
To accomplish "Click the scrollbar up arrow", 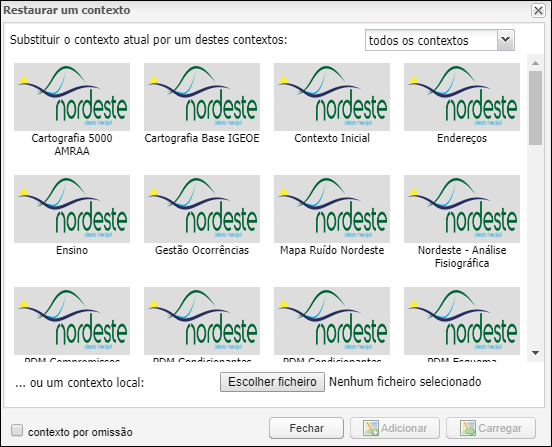I will [x=535, y=63].
